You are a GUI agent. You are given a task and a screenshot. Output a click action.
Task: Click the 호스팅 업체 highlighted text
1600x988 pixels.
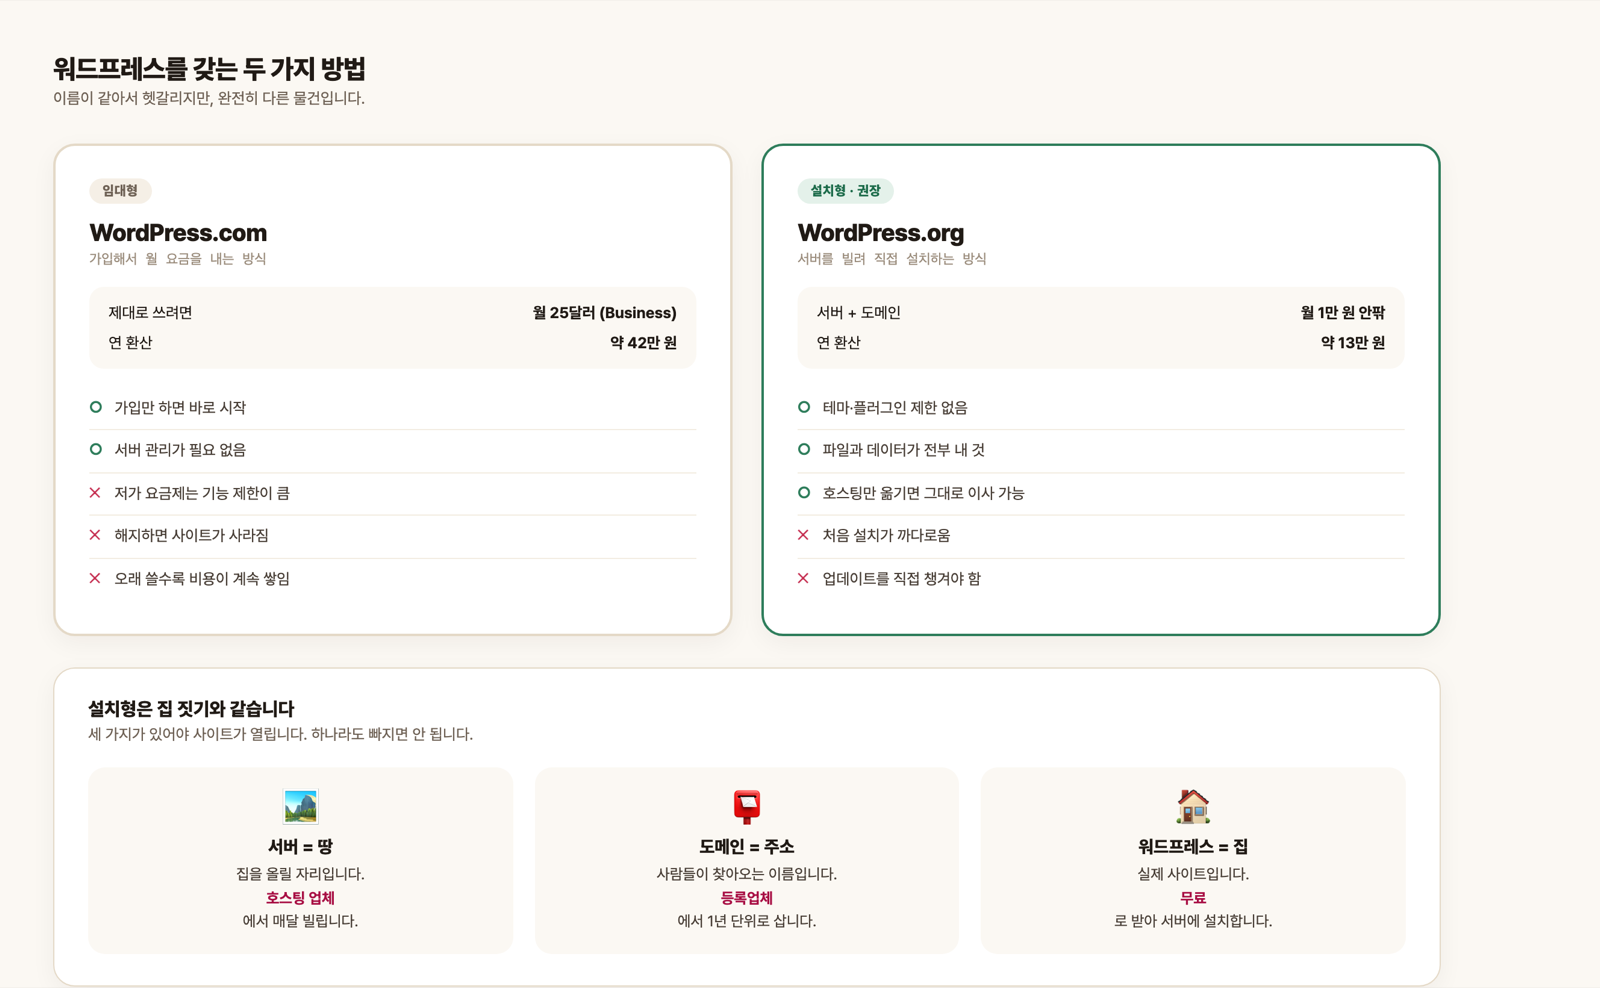[300, 898]
